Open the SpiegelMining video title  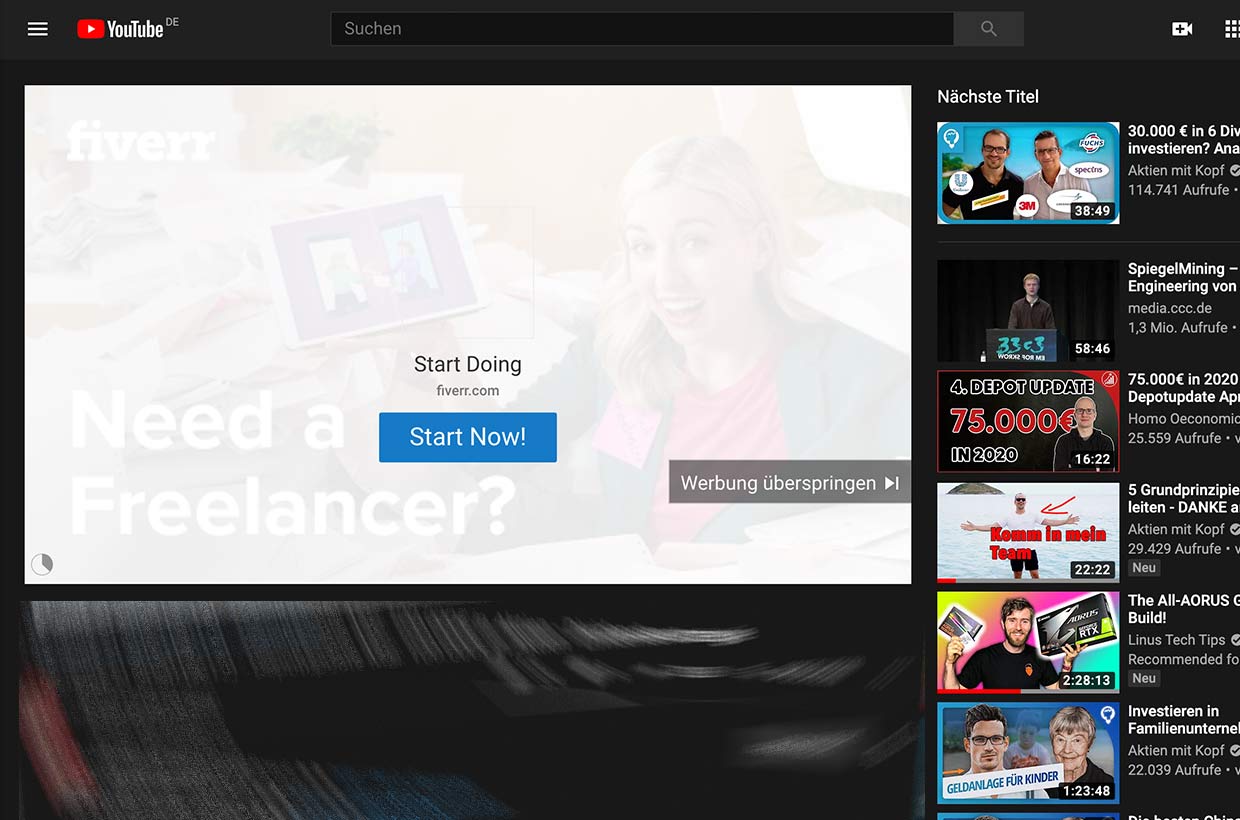(x=1184, y=278)
